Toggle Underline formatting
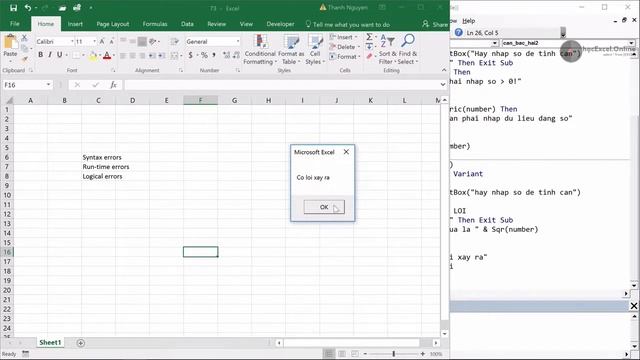The height and width of the screenshot is (360, 640). pos(60,55)
